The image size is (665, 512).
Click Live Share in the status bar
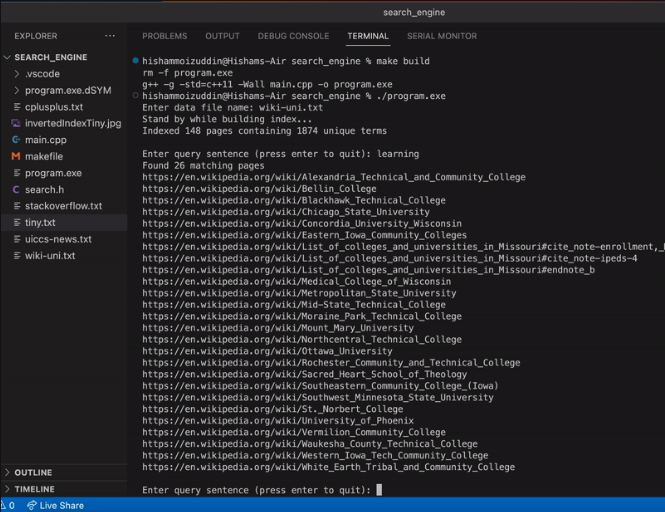(61, 506)
